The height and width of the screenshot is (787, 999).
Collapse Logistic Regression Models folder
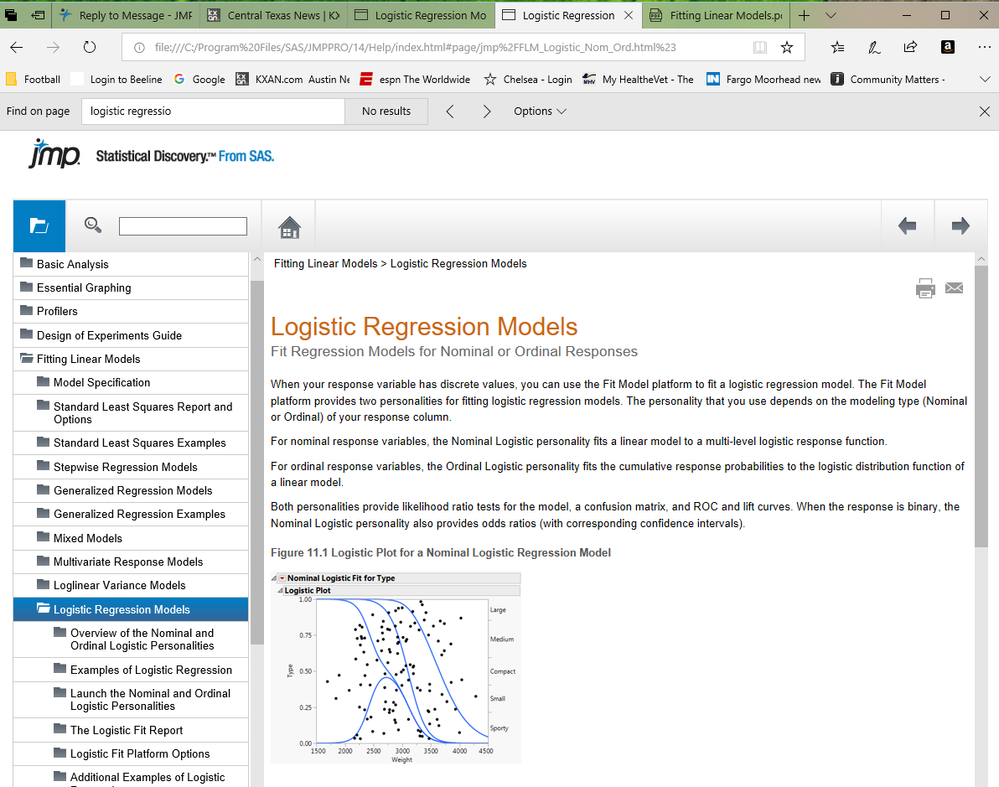131,610
